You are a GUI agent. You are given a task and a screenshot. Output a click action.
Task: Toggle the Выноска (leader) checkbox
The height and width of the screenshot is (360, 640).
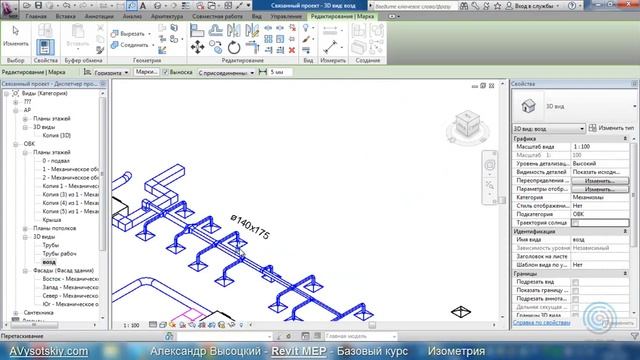165,72
